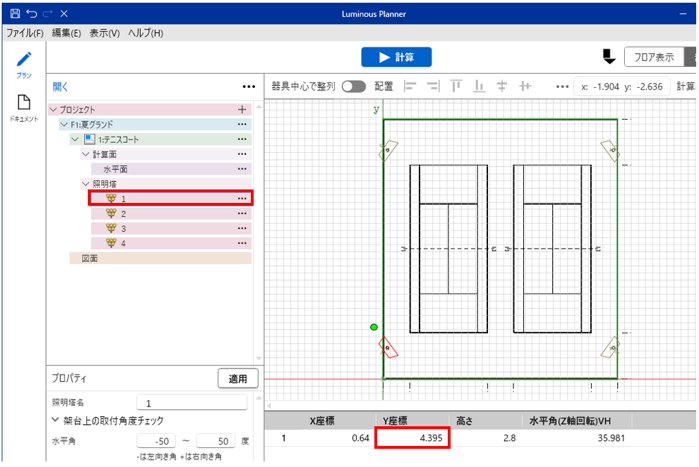Click the Y座標 value 4.395 cell
The image size is (699, 467).
click(x=412, y=437)
